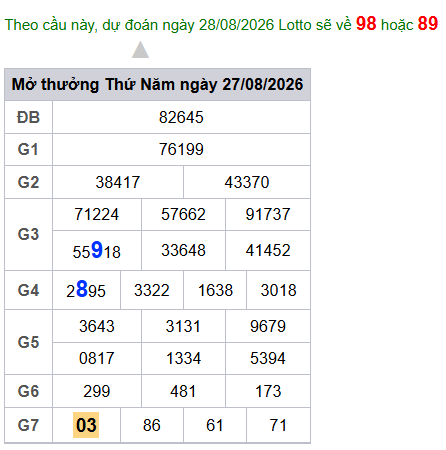Select G5 number 1334
Viewport: 446px width, 450px height.
(x=183, y=358)
